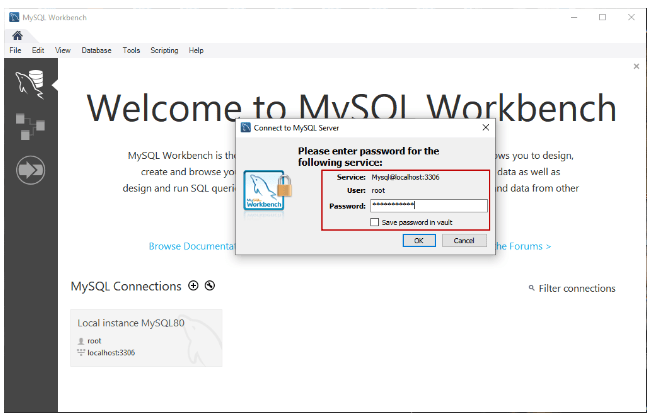The image size is (655, 419).
Task: Add a new MySQL connection (plus icon)
Action: point(193,286)
